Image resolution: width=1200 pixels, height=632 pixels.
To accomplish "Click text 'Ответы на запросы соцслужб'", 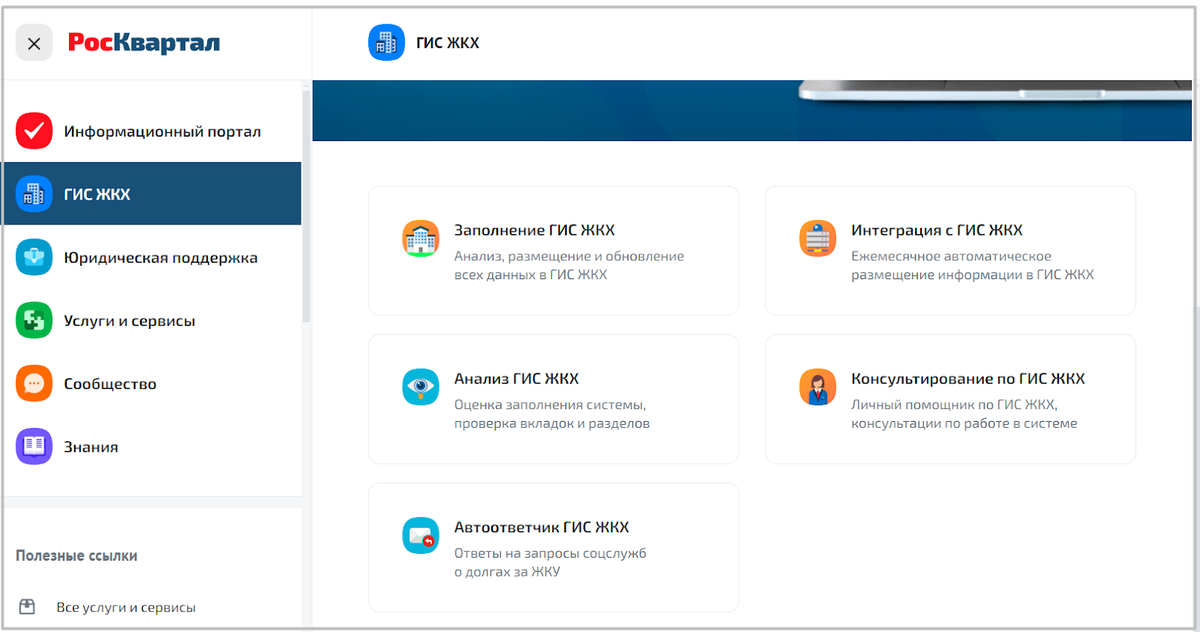I will tap(551, 553).
